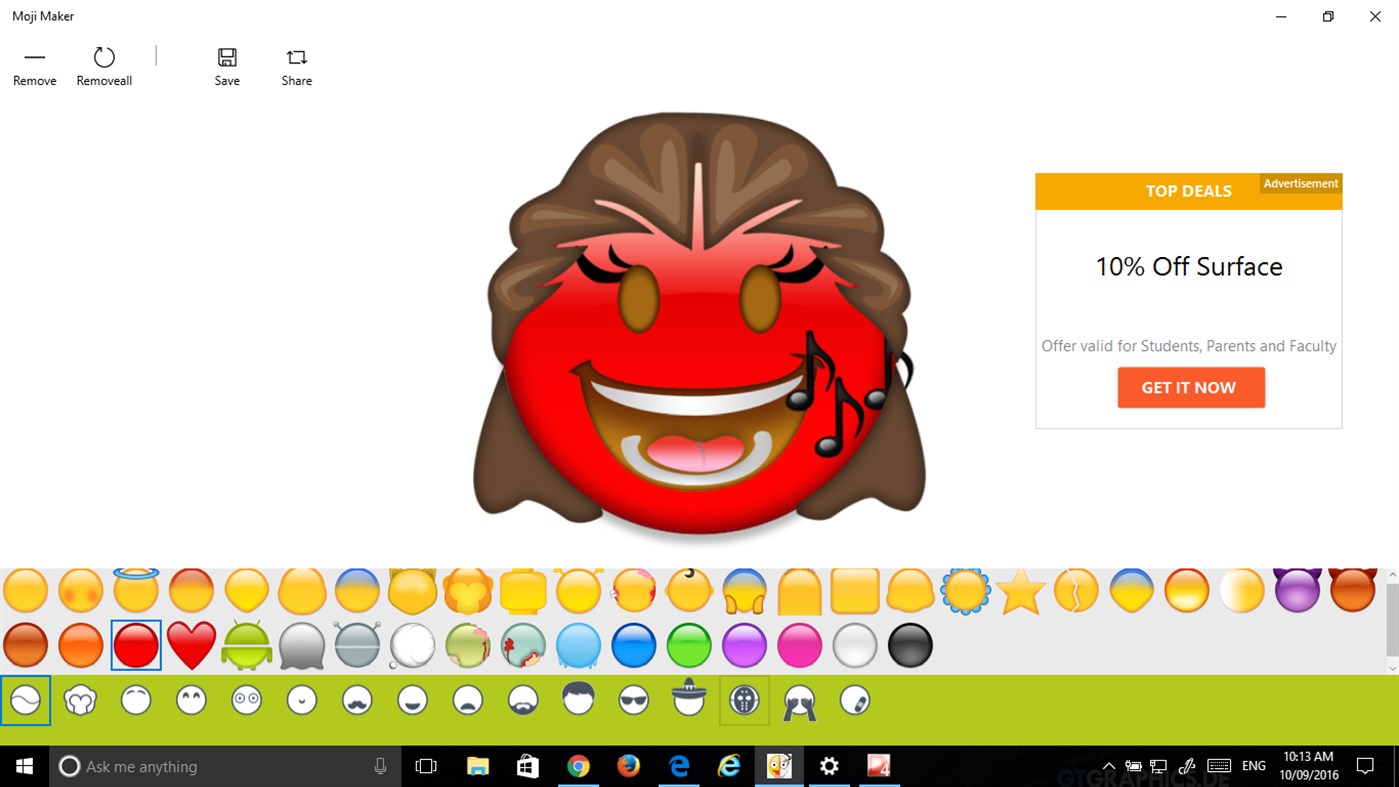
Task: Click Remove to delete last feature
Action: pos(33,65)
